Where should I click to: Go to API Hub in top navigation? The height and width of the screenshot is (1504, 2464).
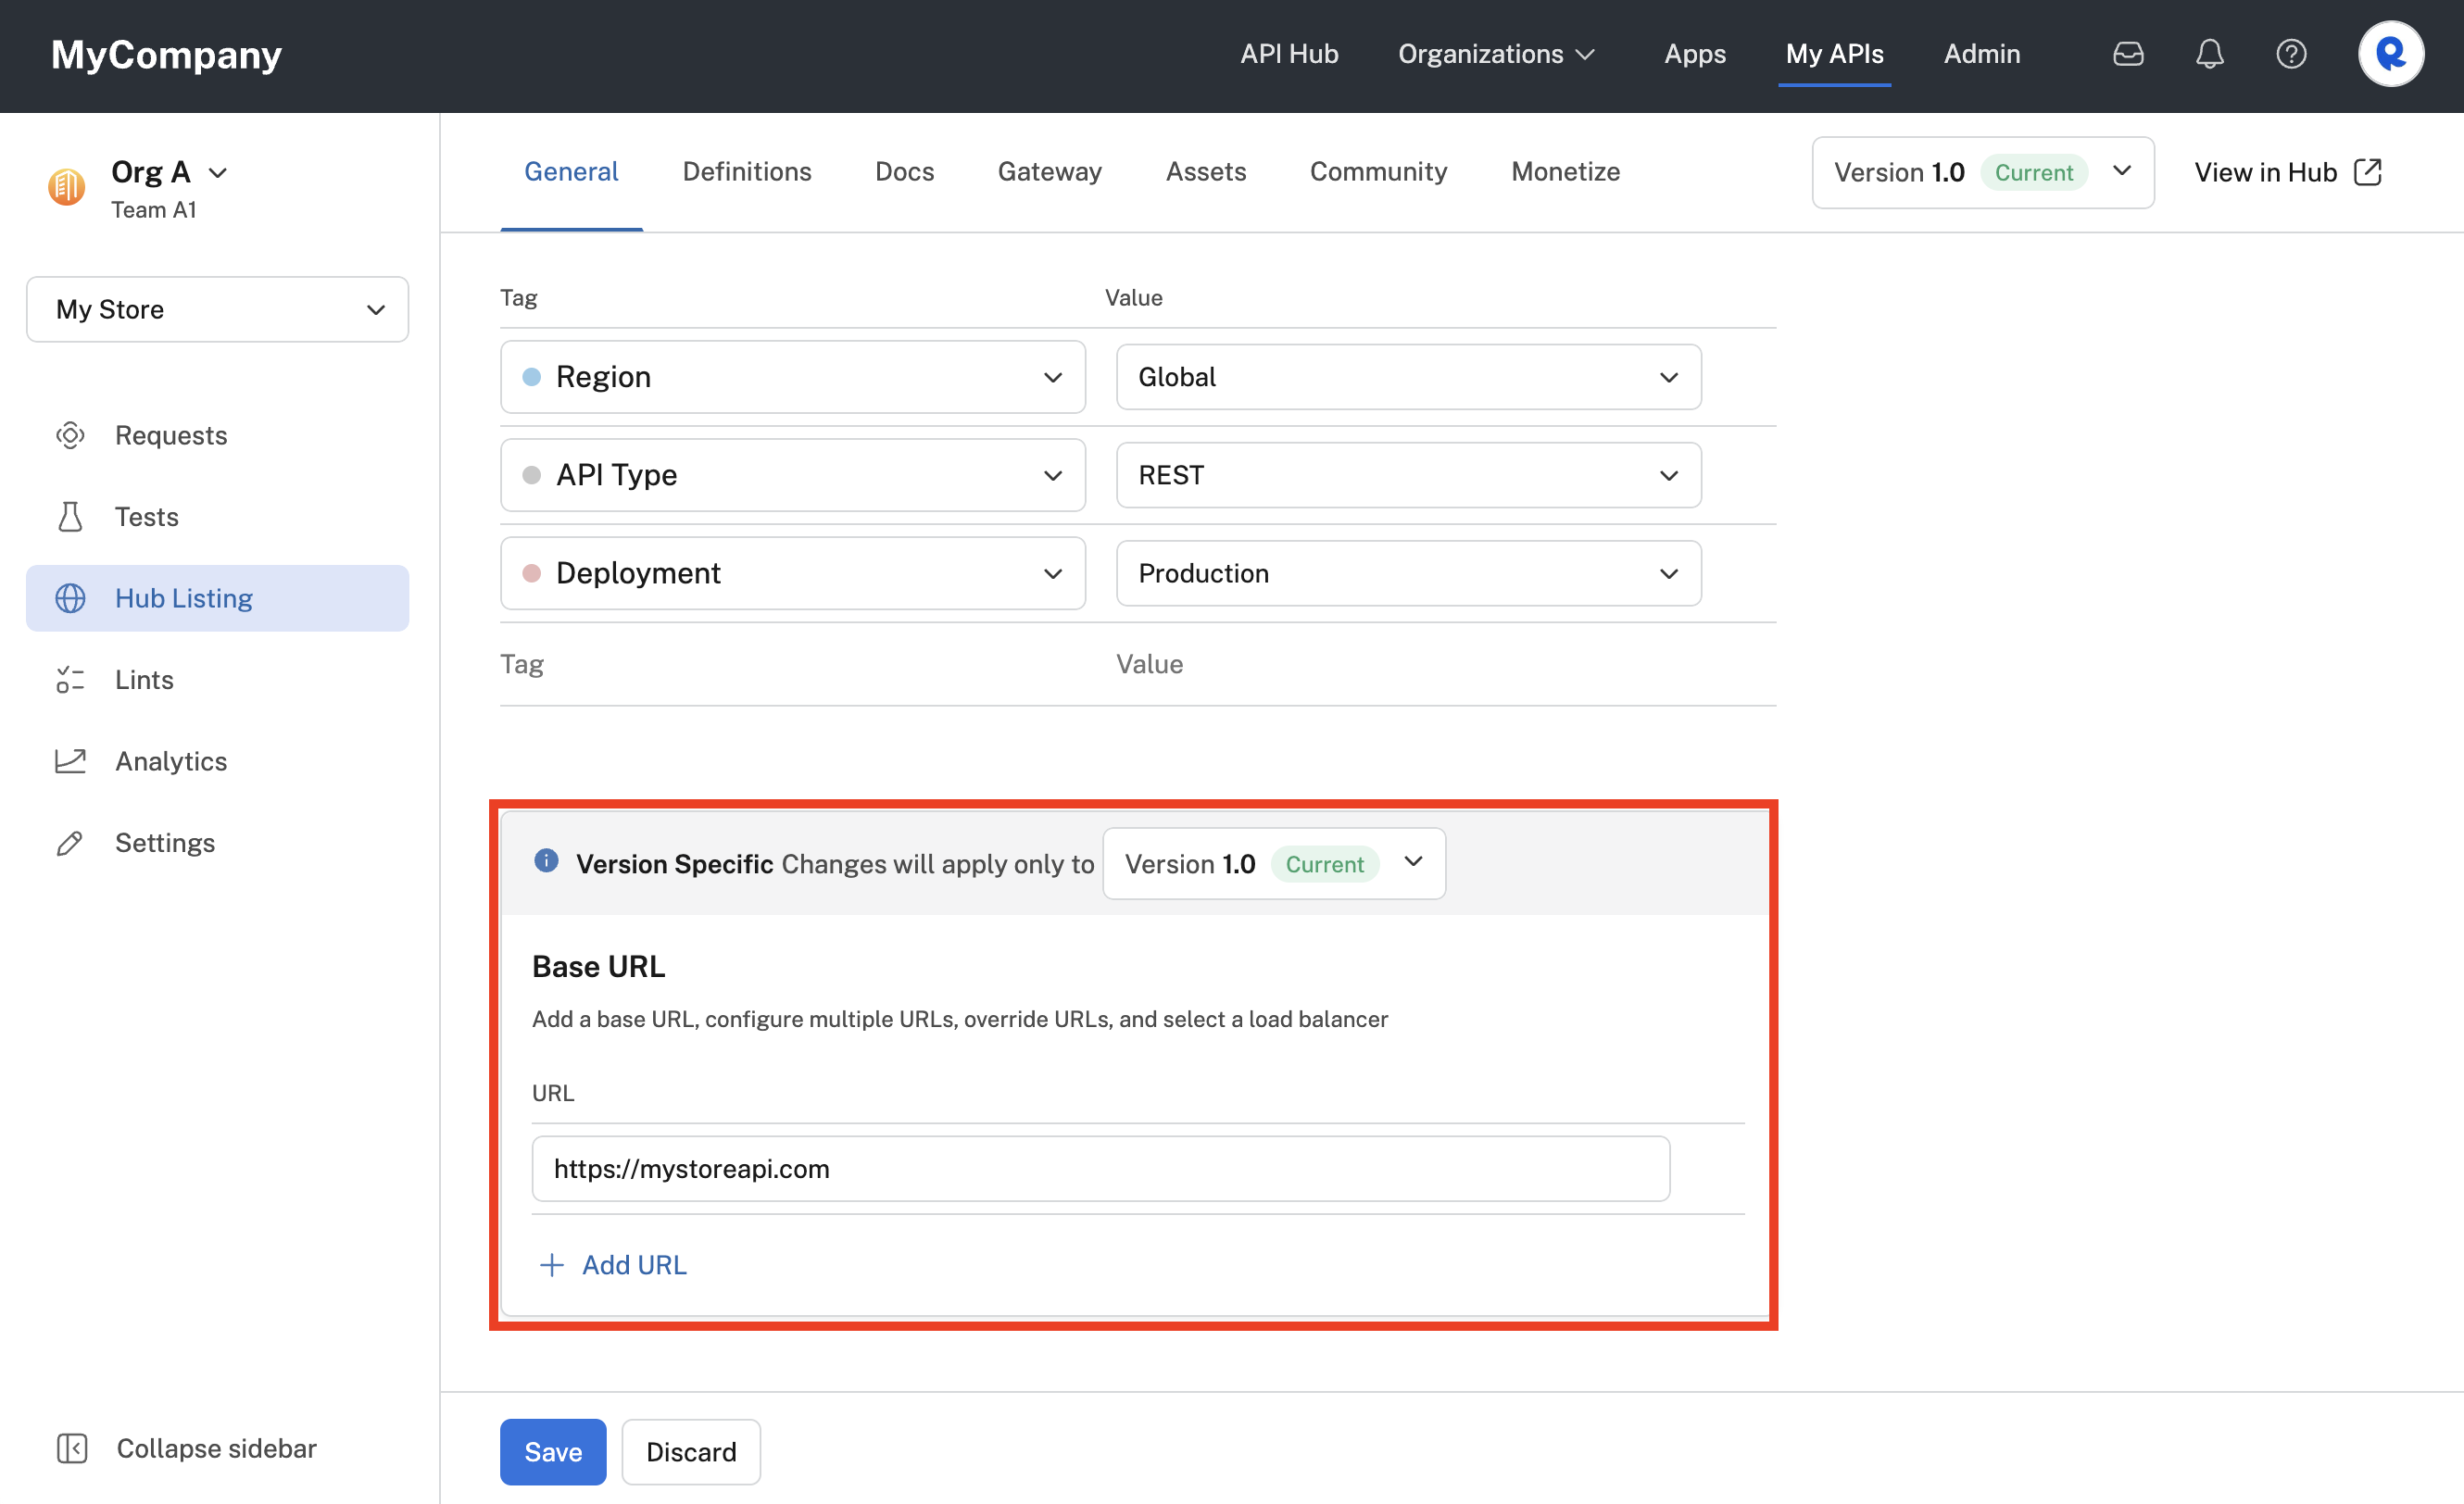pyautogui.click(x=1289, y=54)
